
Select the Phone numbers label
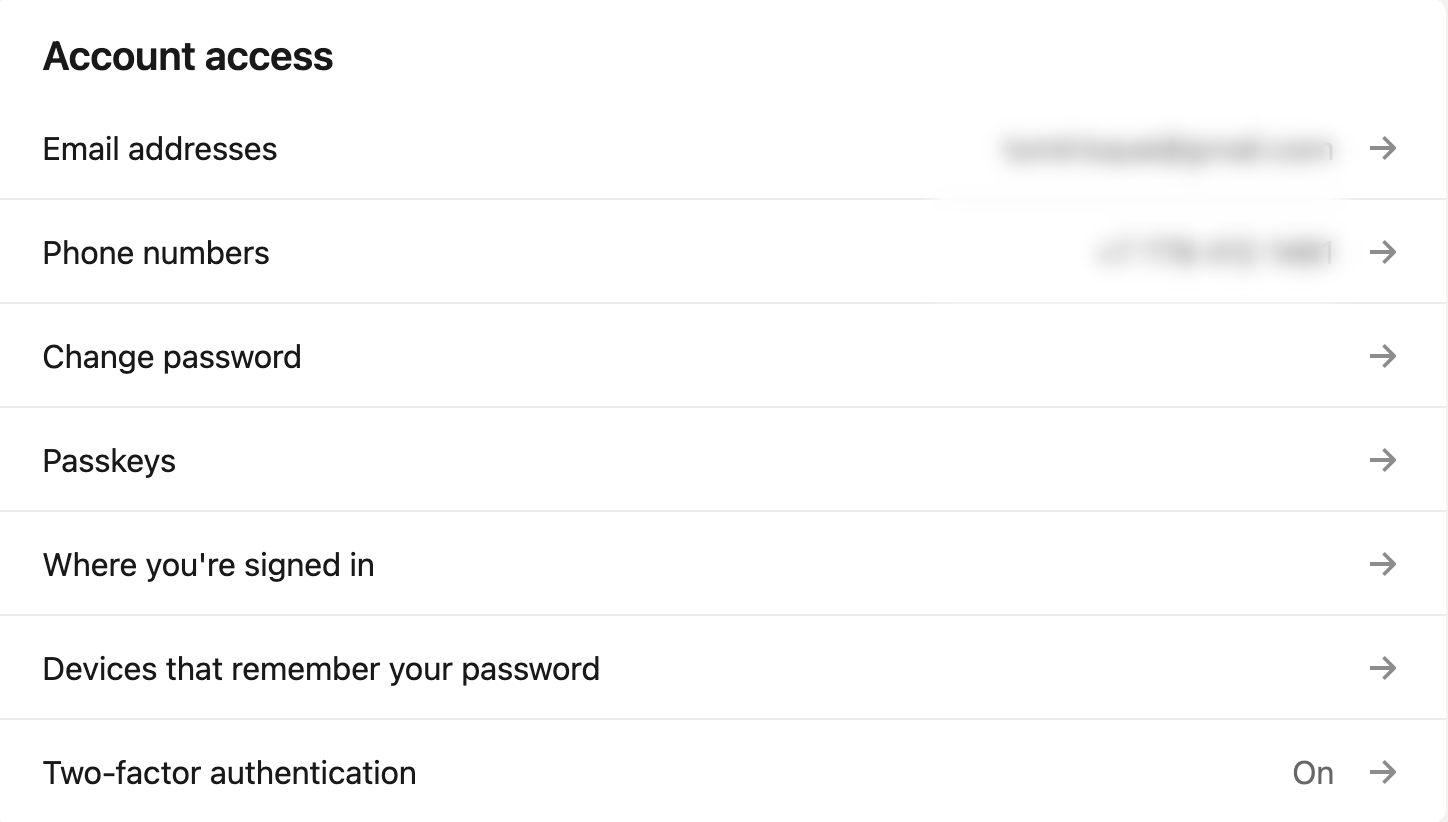(x=156, y=253)
